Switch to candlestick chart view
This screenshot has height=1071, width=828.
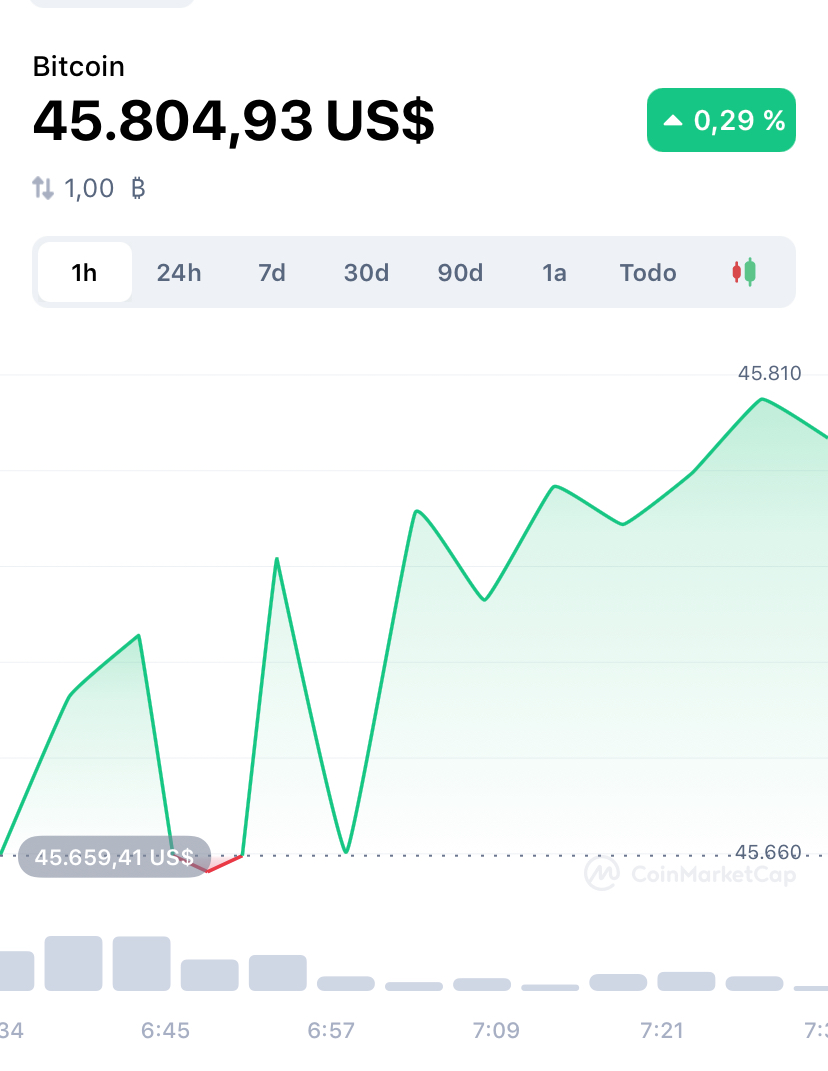pyautogui.click(x=743, y=273)
